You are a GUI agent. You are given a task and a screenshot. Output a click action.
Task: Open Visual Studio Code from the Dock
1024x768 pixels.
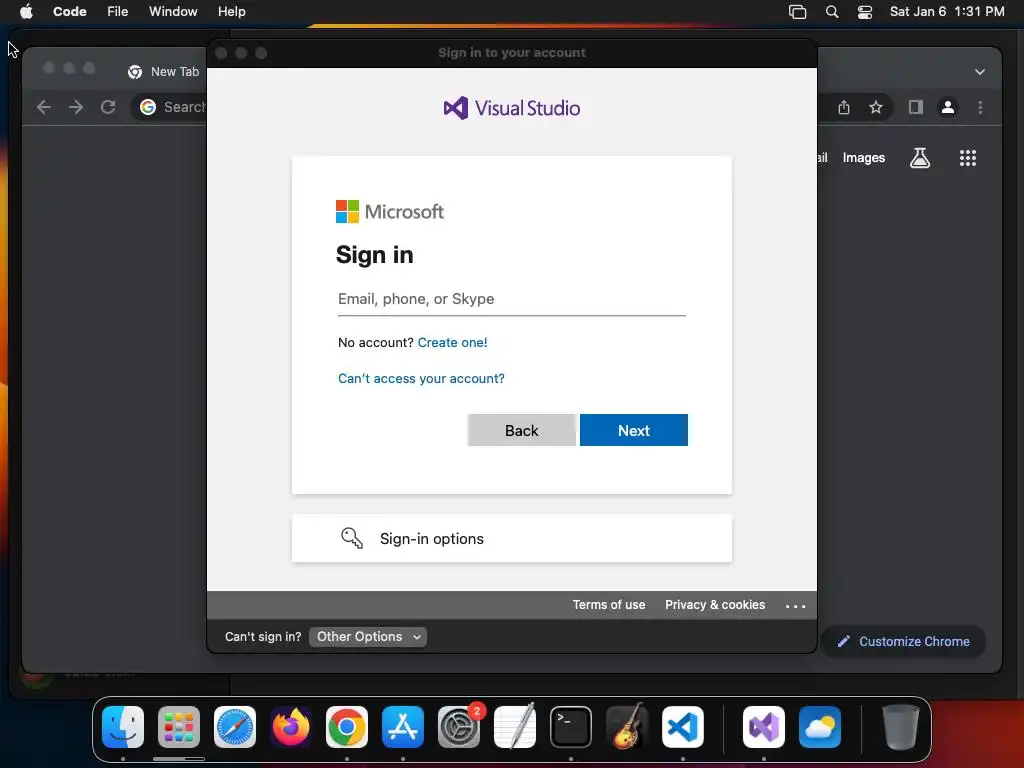coord(683,727)
